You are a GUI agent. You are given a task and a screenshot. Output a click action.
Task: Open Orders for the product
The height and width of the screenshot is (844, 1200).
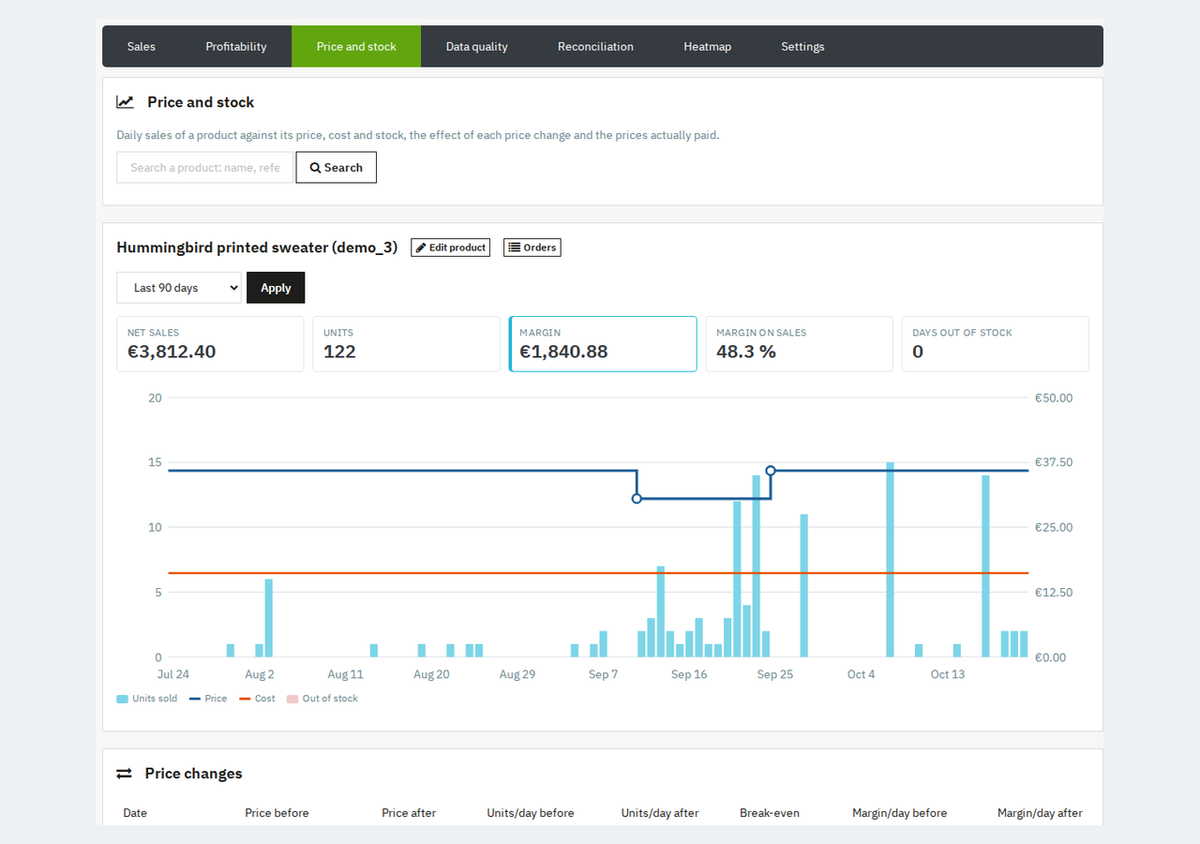532,247
